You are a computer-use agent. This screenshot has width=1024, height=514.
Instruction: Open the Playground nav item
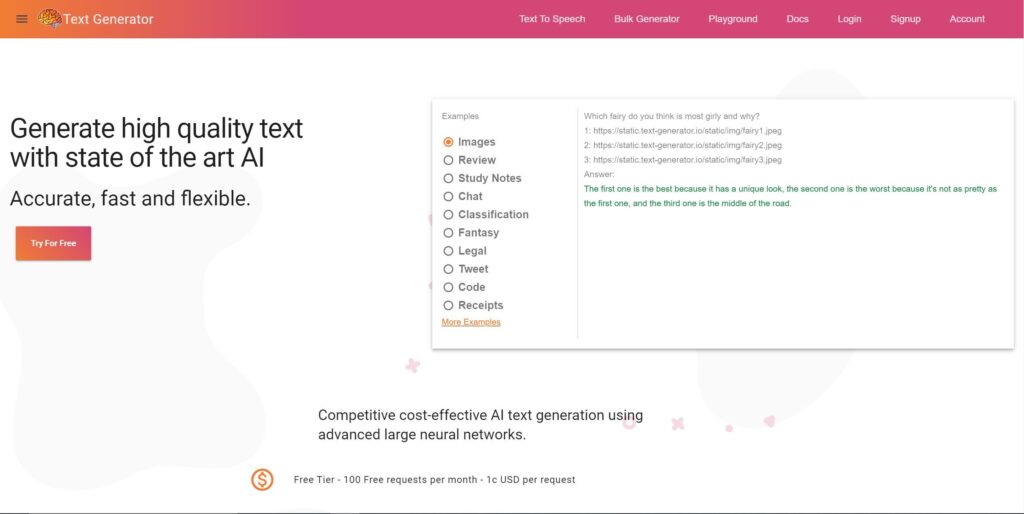pos(732,19)
